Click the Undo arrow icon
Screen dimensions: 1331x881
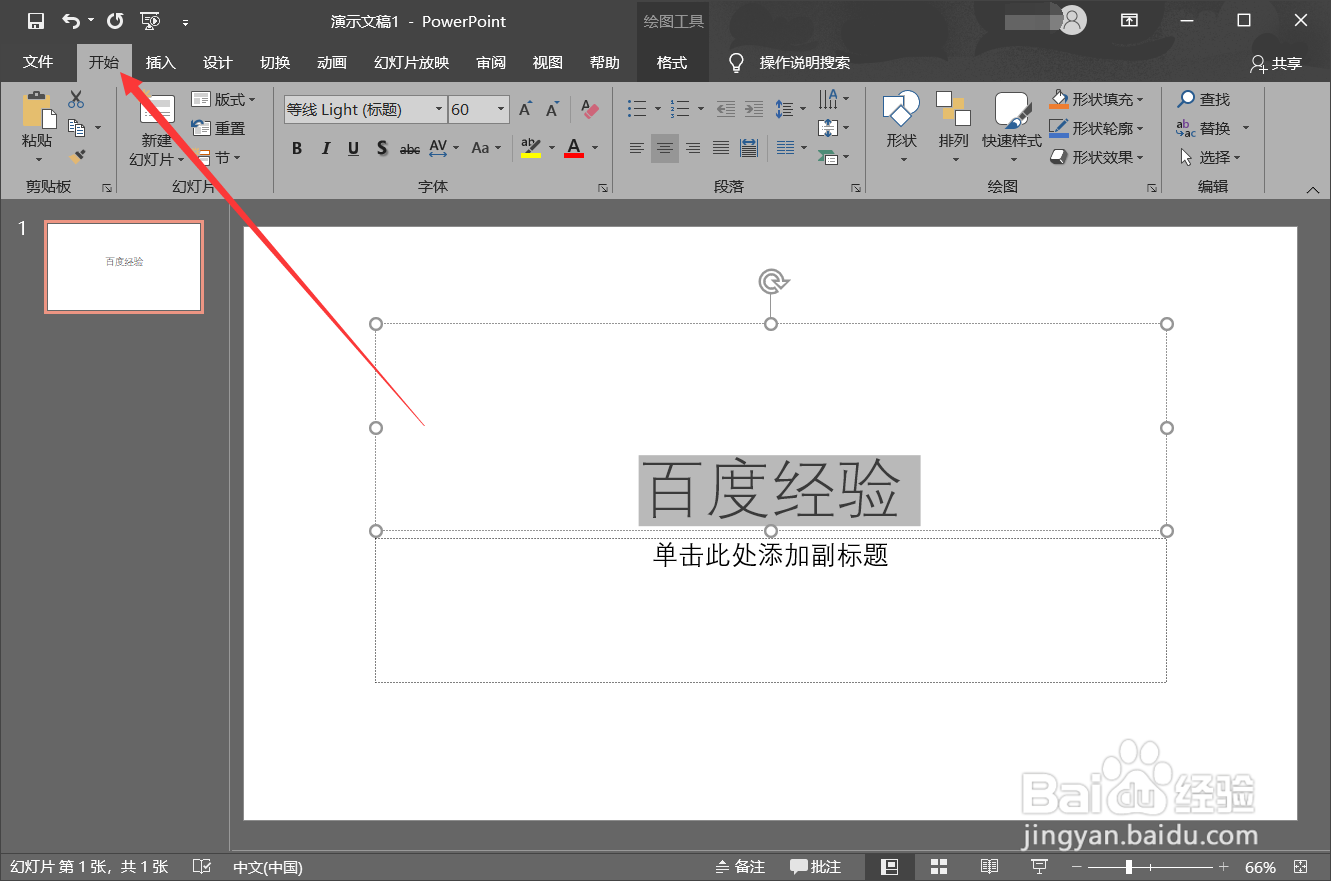coord(71,21)
